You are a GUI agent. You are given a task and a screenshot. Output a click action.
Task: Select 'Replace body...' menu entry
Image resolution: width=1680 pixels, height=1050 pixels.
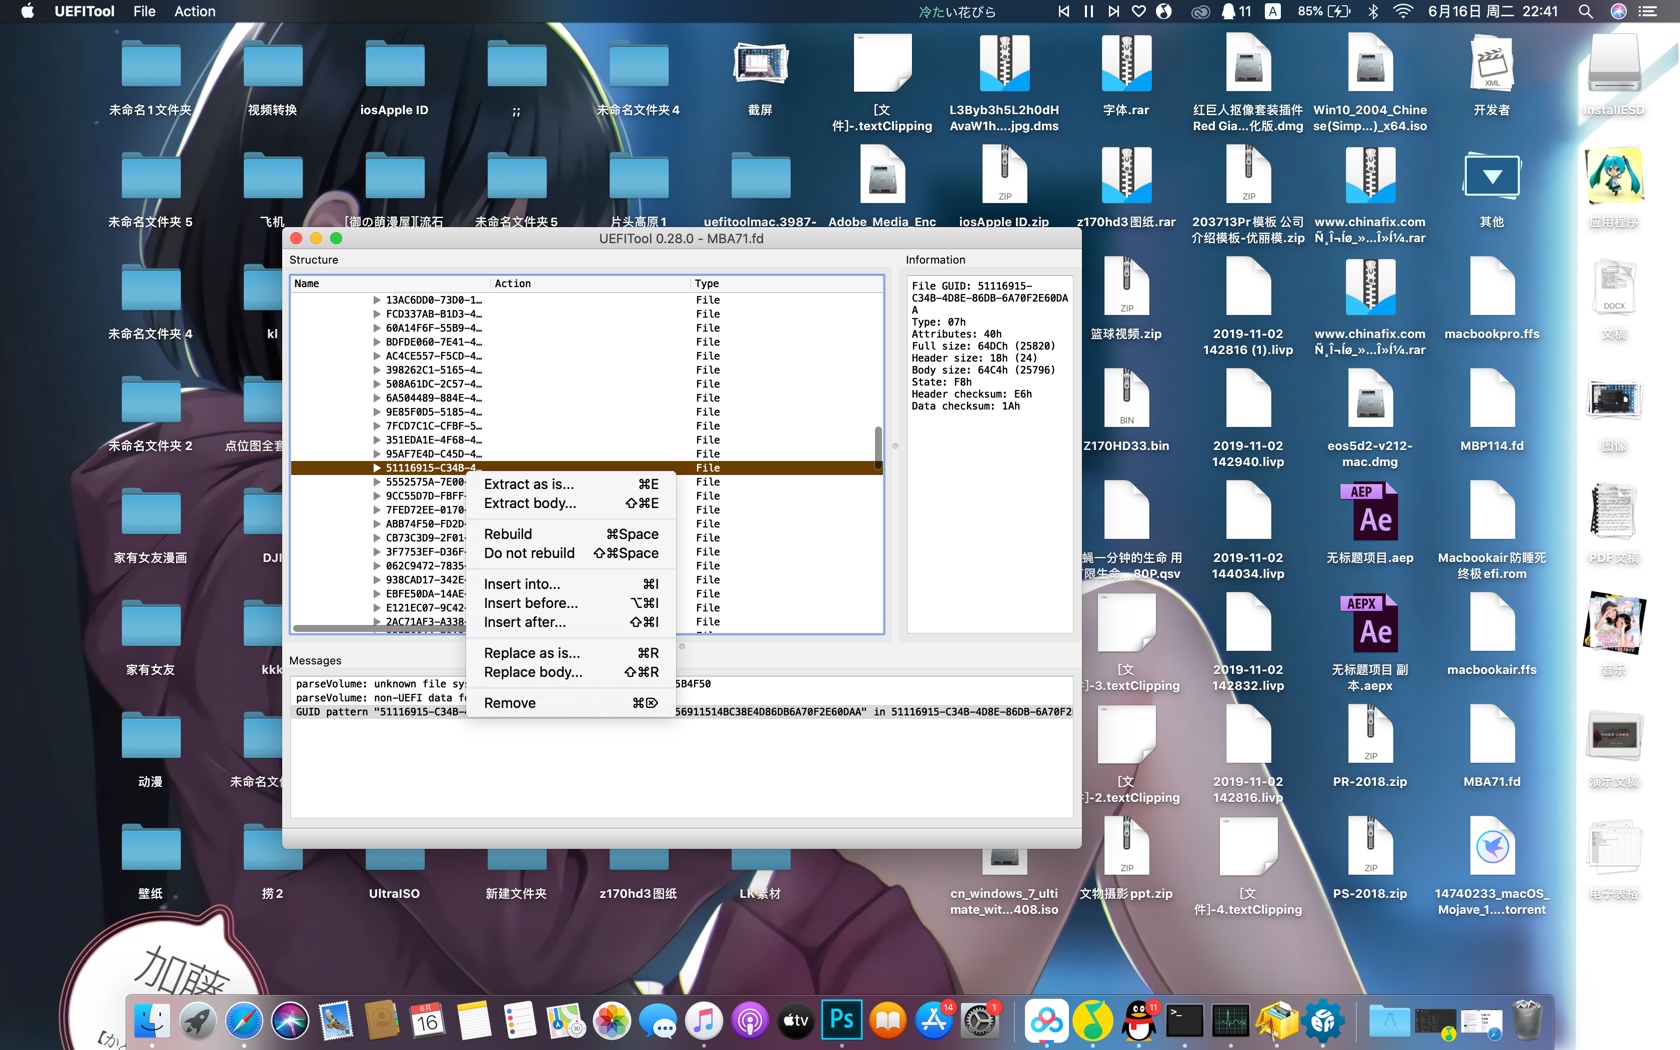pos(570,672)
